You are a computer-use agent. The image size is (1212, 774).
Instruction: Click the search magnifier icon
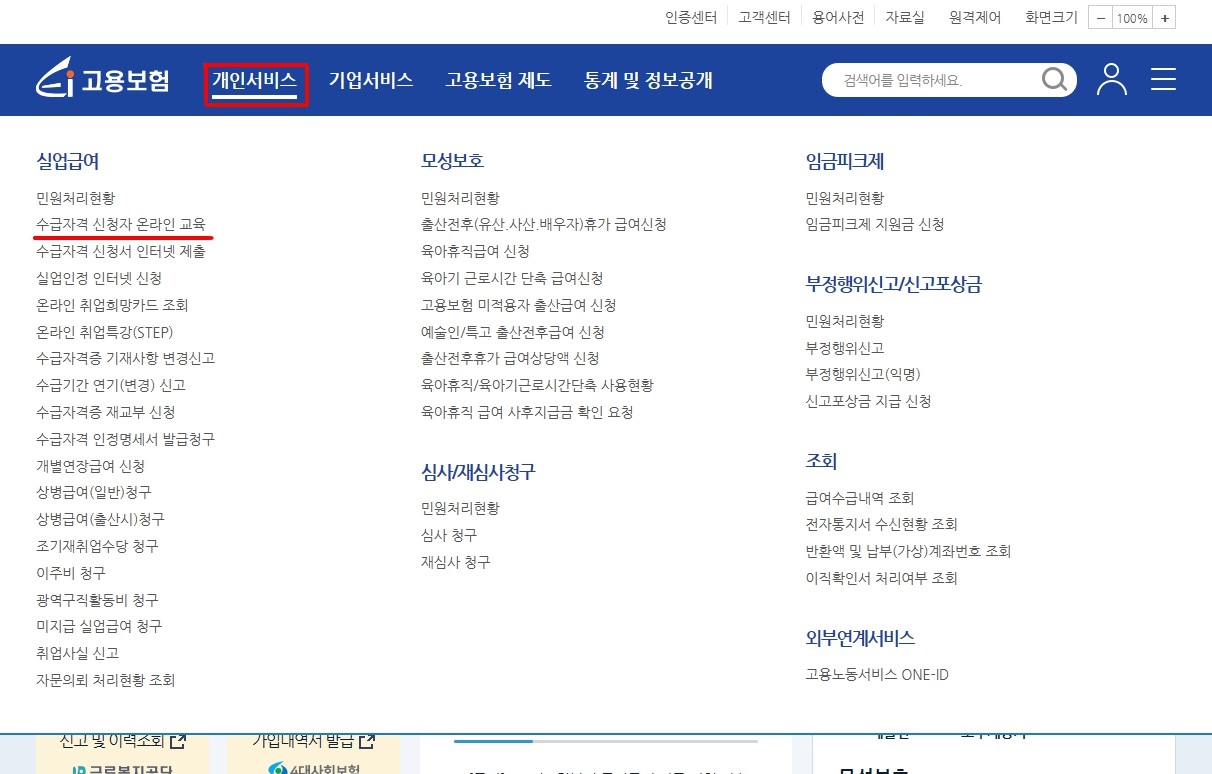[1054, 80]
